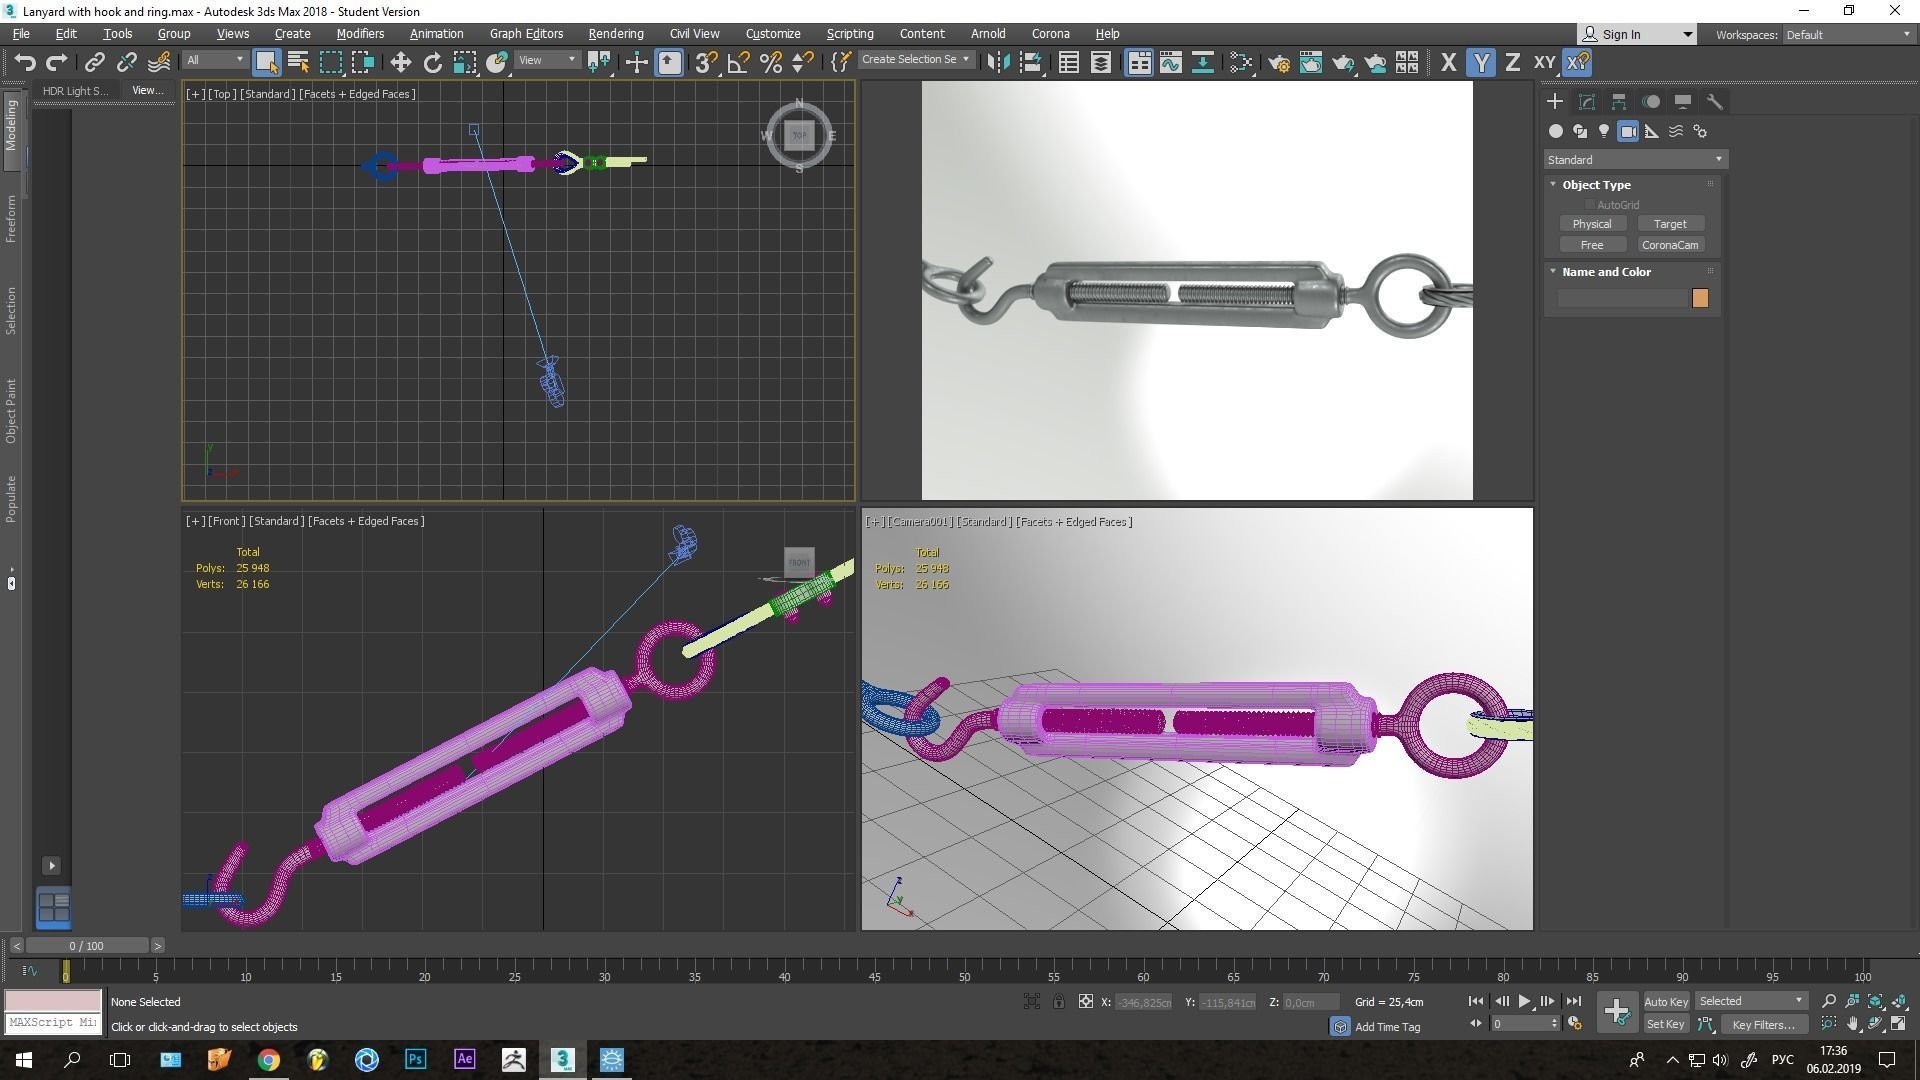Toggle the Auto Key button
The height and width of the screenshot is (1080, 1920).
coord(1665,1001)
